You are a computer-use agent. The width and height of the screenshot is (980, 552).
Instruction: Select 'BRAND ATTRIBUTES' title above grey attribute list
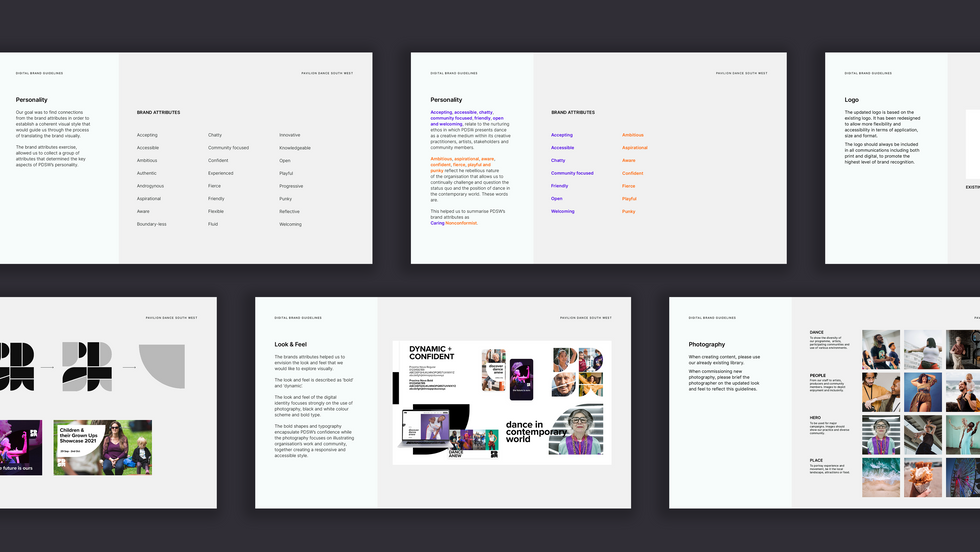(158, 113)
